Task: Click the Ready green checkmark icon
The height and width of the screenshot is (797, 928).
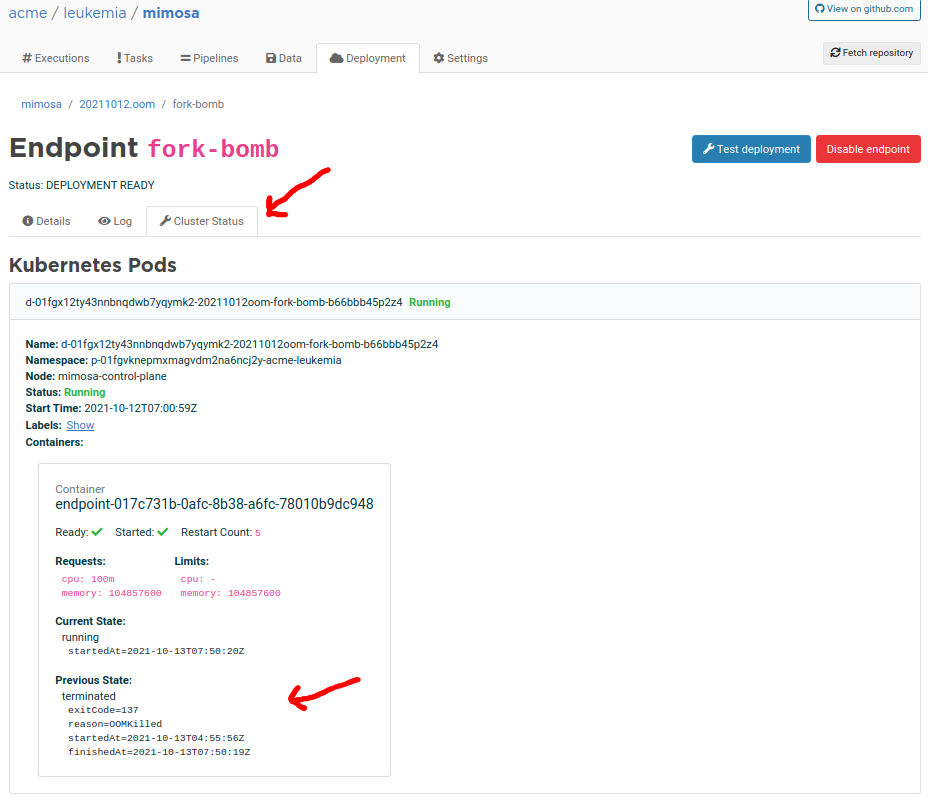Action: click(x=97, y=532)
